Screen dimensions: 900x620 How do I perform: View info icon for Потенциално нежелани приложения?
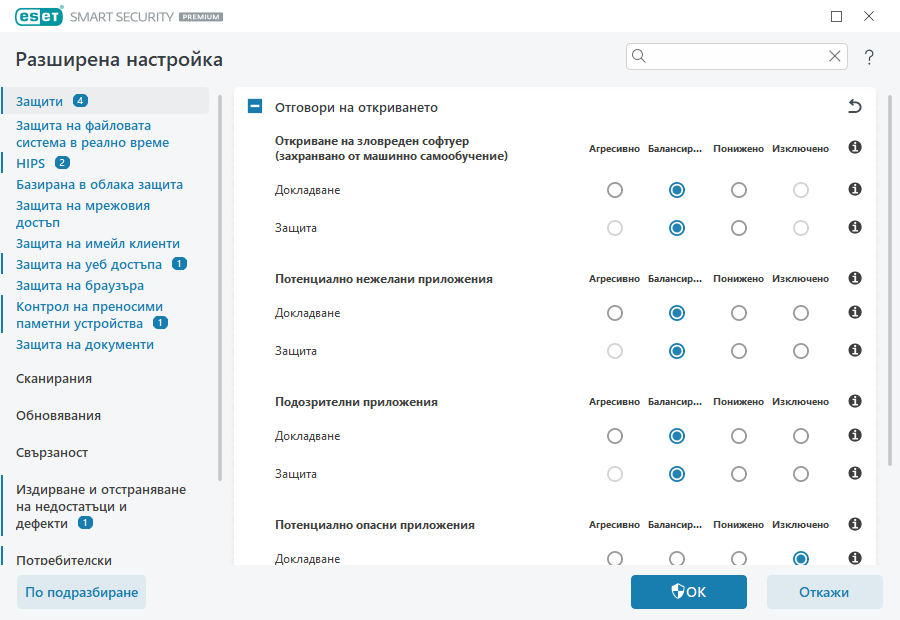tap(854, 278)
